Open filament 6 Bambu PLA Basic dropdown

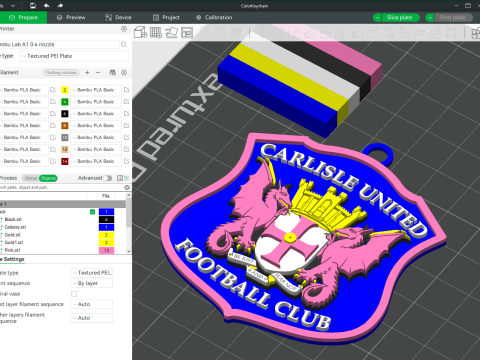[96, 114]
